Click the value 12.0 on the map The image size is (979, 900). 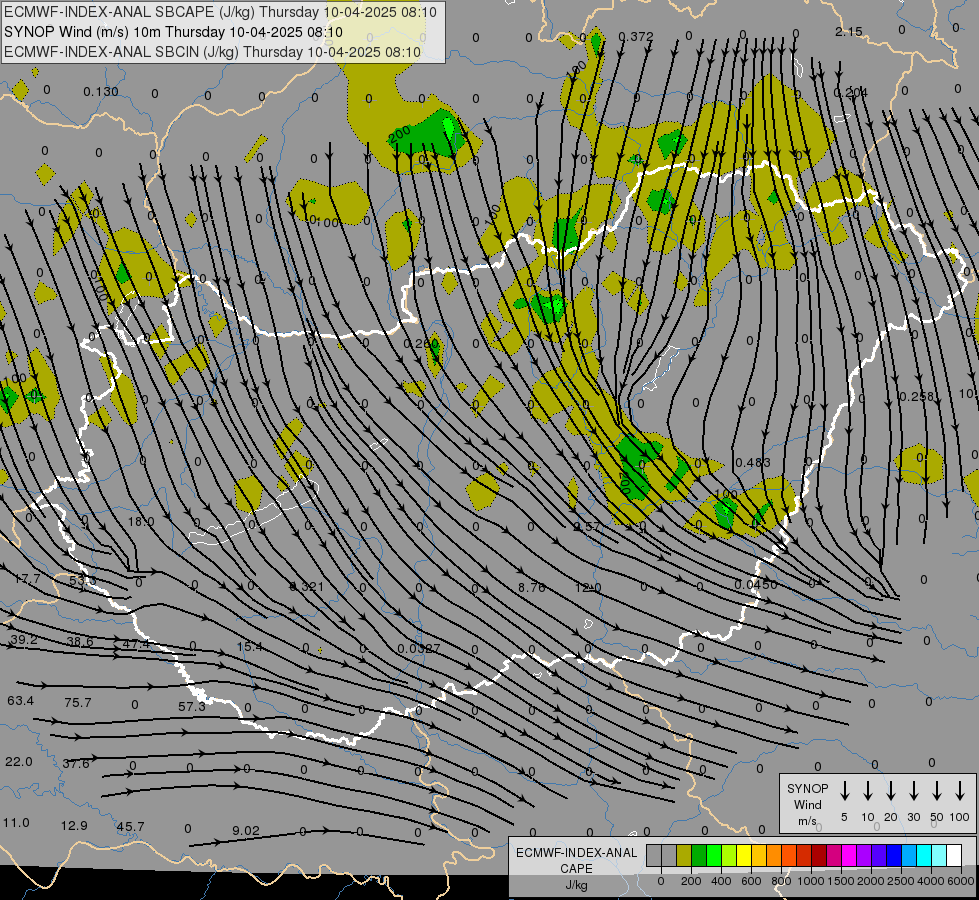(x=588, y=588)
